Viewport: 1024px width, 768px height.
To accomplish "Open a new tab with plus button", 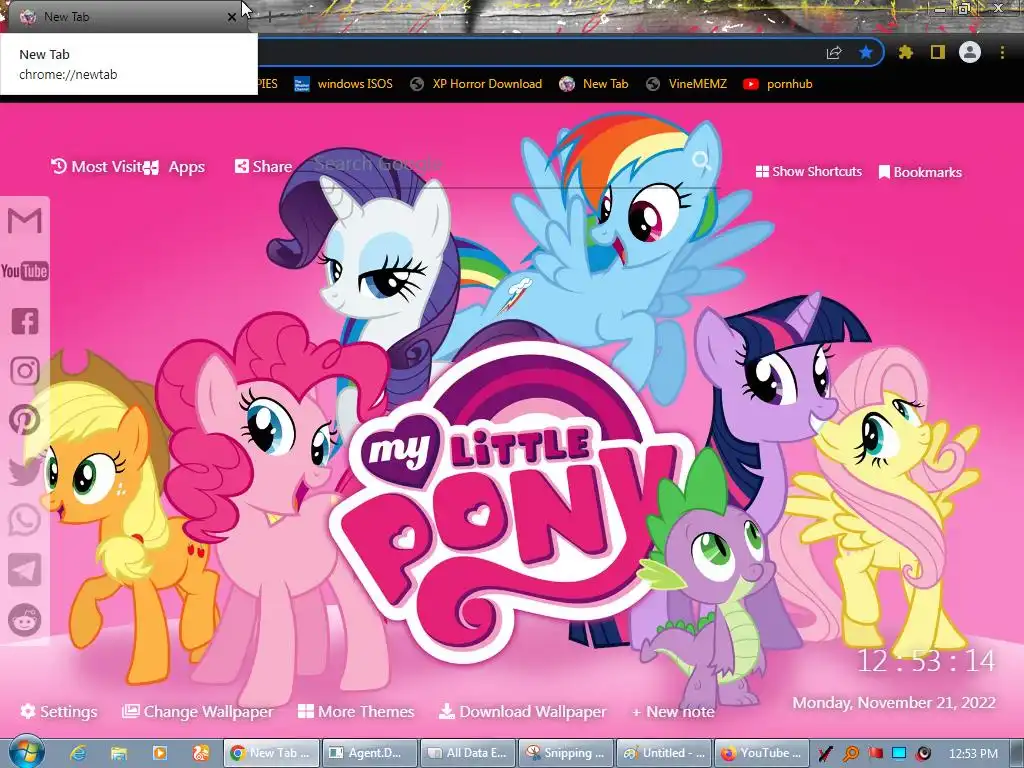I will (270, 17).
